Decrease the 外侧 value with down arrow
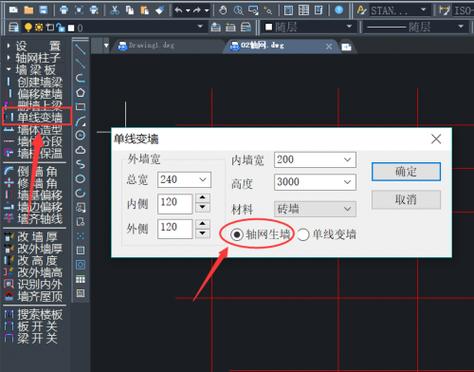Viewport: 474px width, 372px height. [202, 233]
